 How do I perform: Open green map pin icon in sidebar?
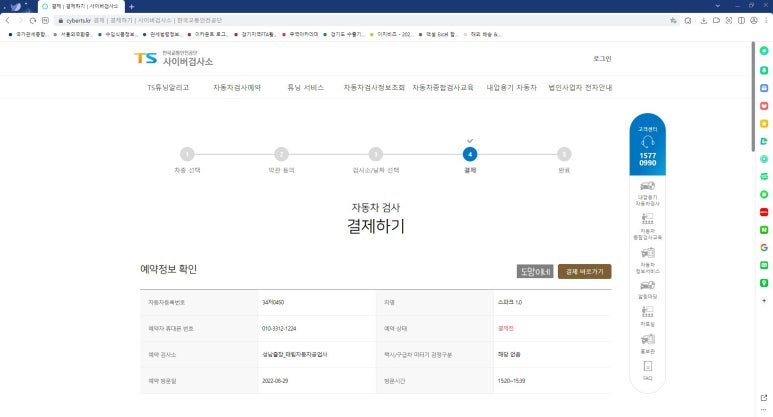[x=764, y=283]
